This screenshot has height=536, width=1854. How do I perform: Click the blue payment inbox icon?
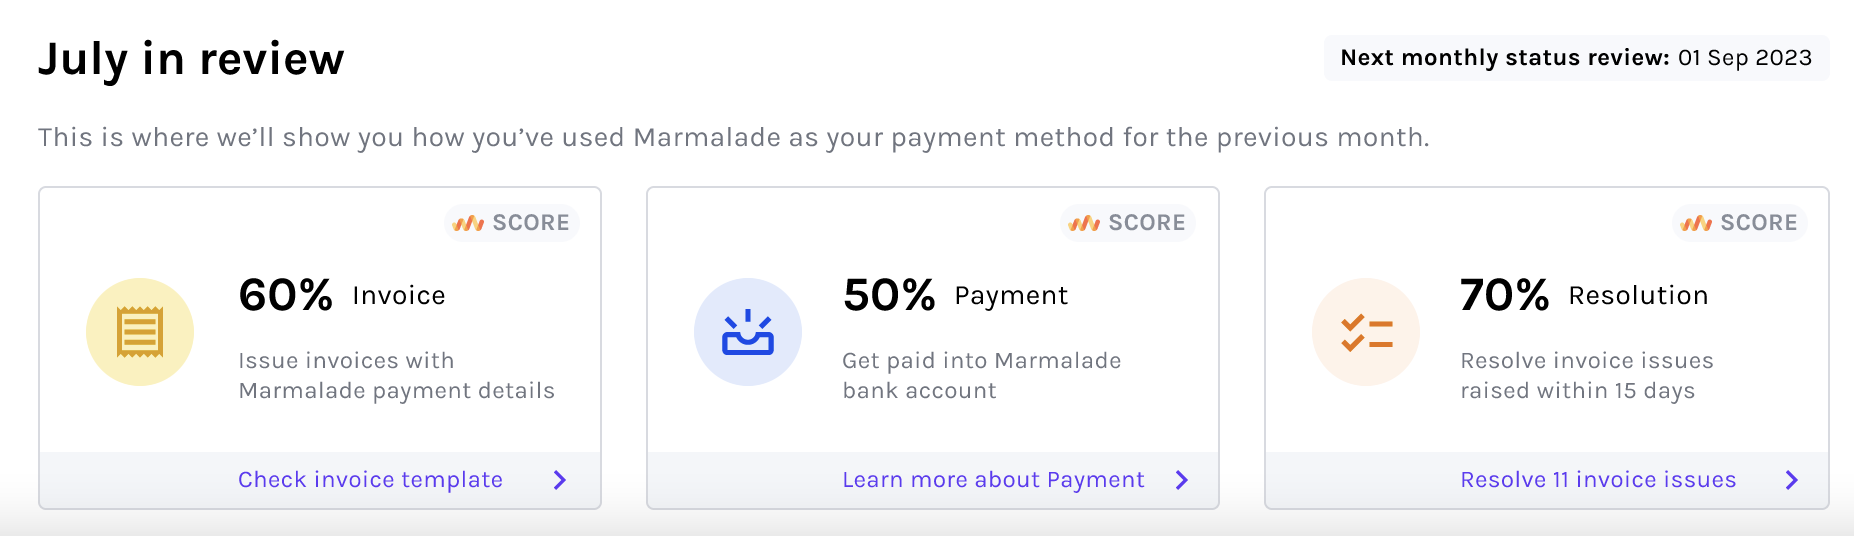[x=748, y=332]
